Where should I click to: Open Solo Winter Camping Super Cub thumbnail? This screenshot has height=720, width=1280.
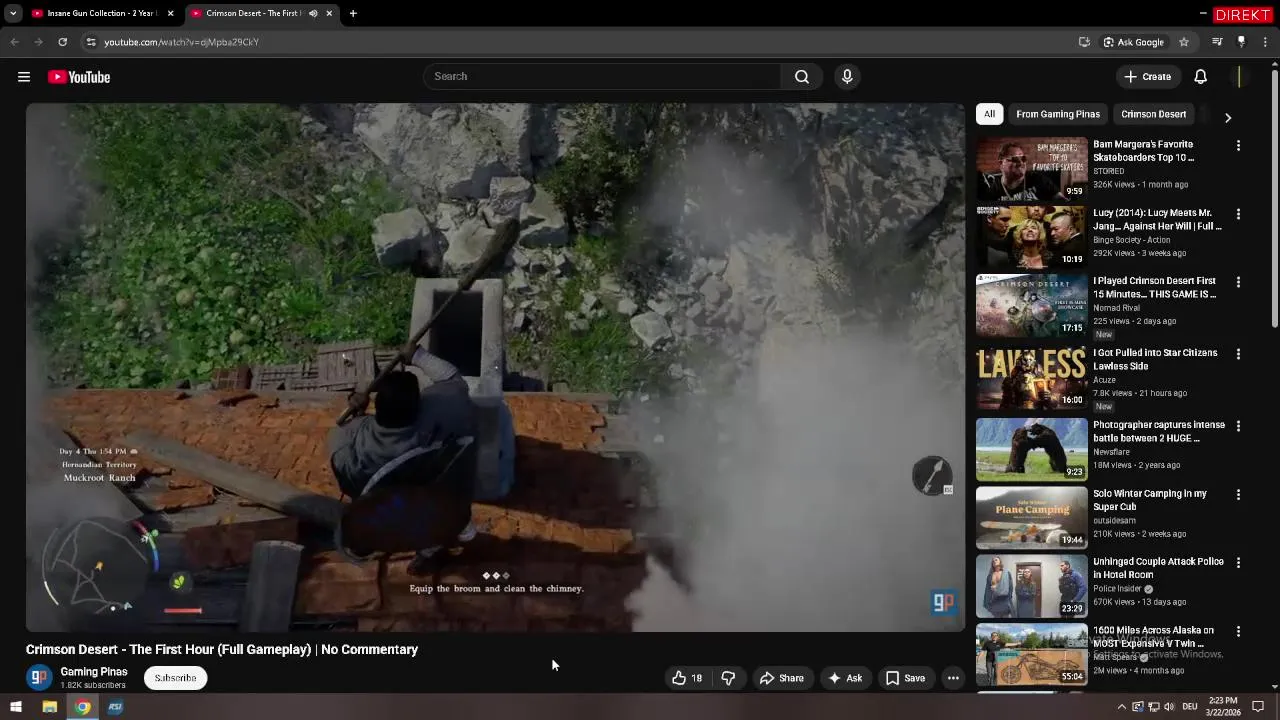tap(1031, 517)
